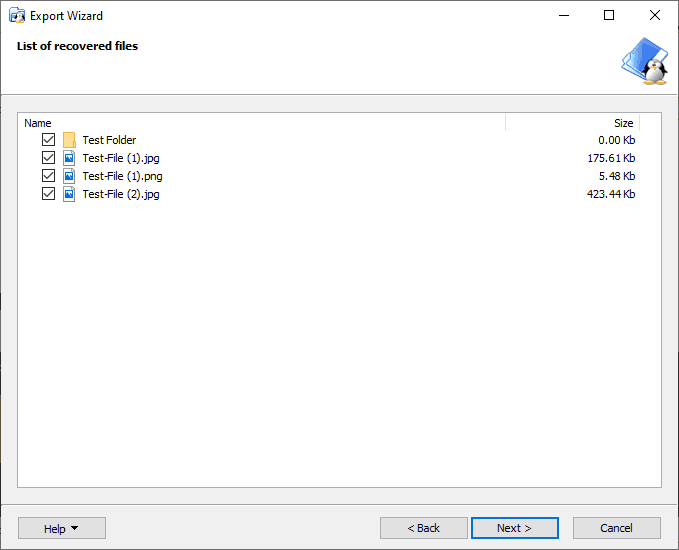
Task: Close the Export Wizard window
Action: (655, 16)
